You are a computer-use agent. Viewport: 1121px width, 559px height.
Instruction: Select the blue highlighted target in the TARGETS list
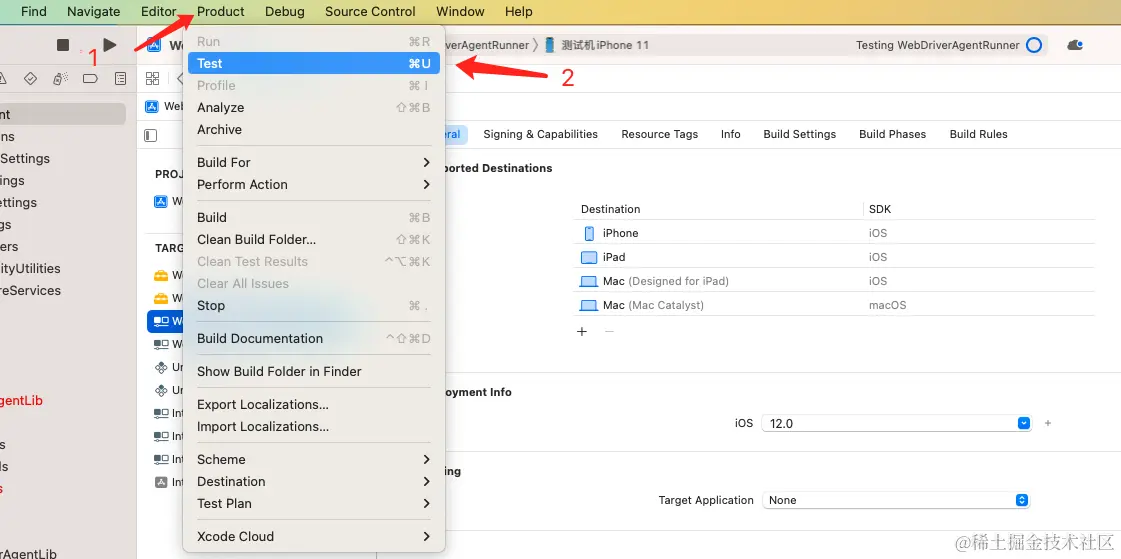point(166,321)
